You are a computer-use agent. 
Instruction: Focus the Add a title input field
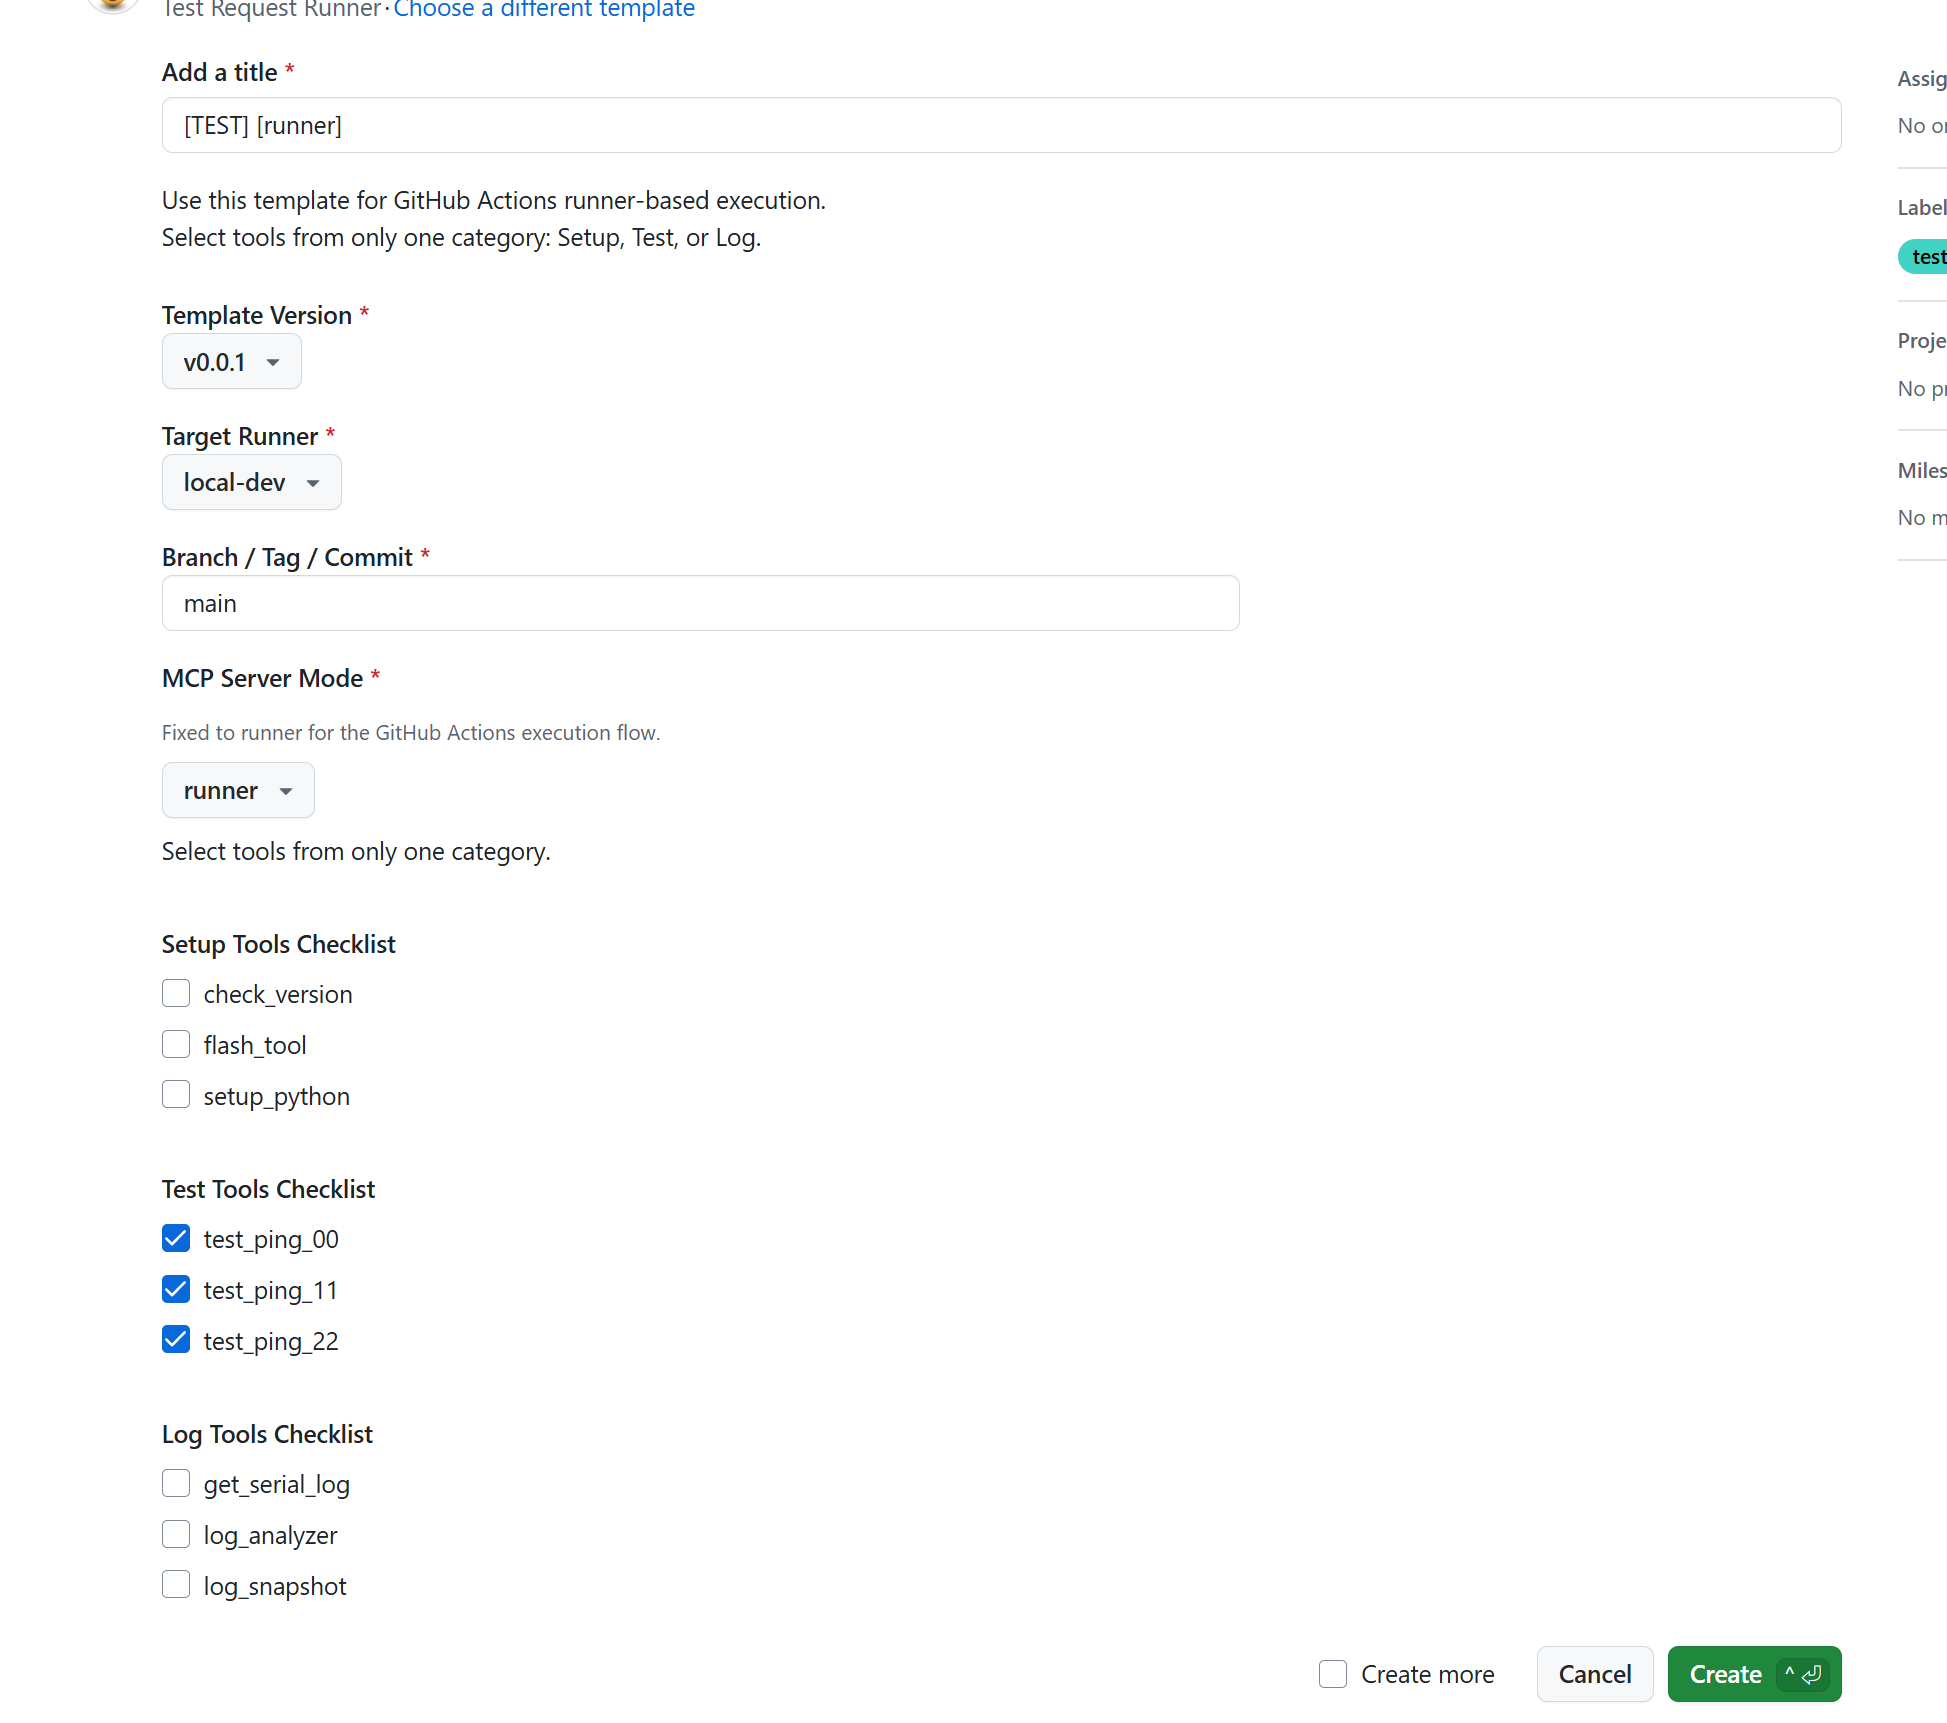1000,126
